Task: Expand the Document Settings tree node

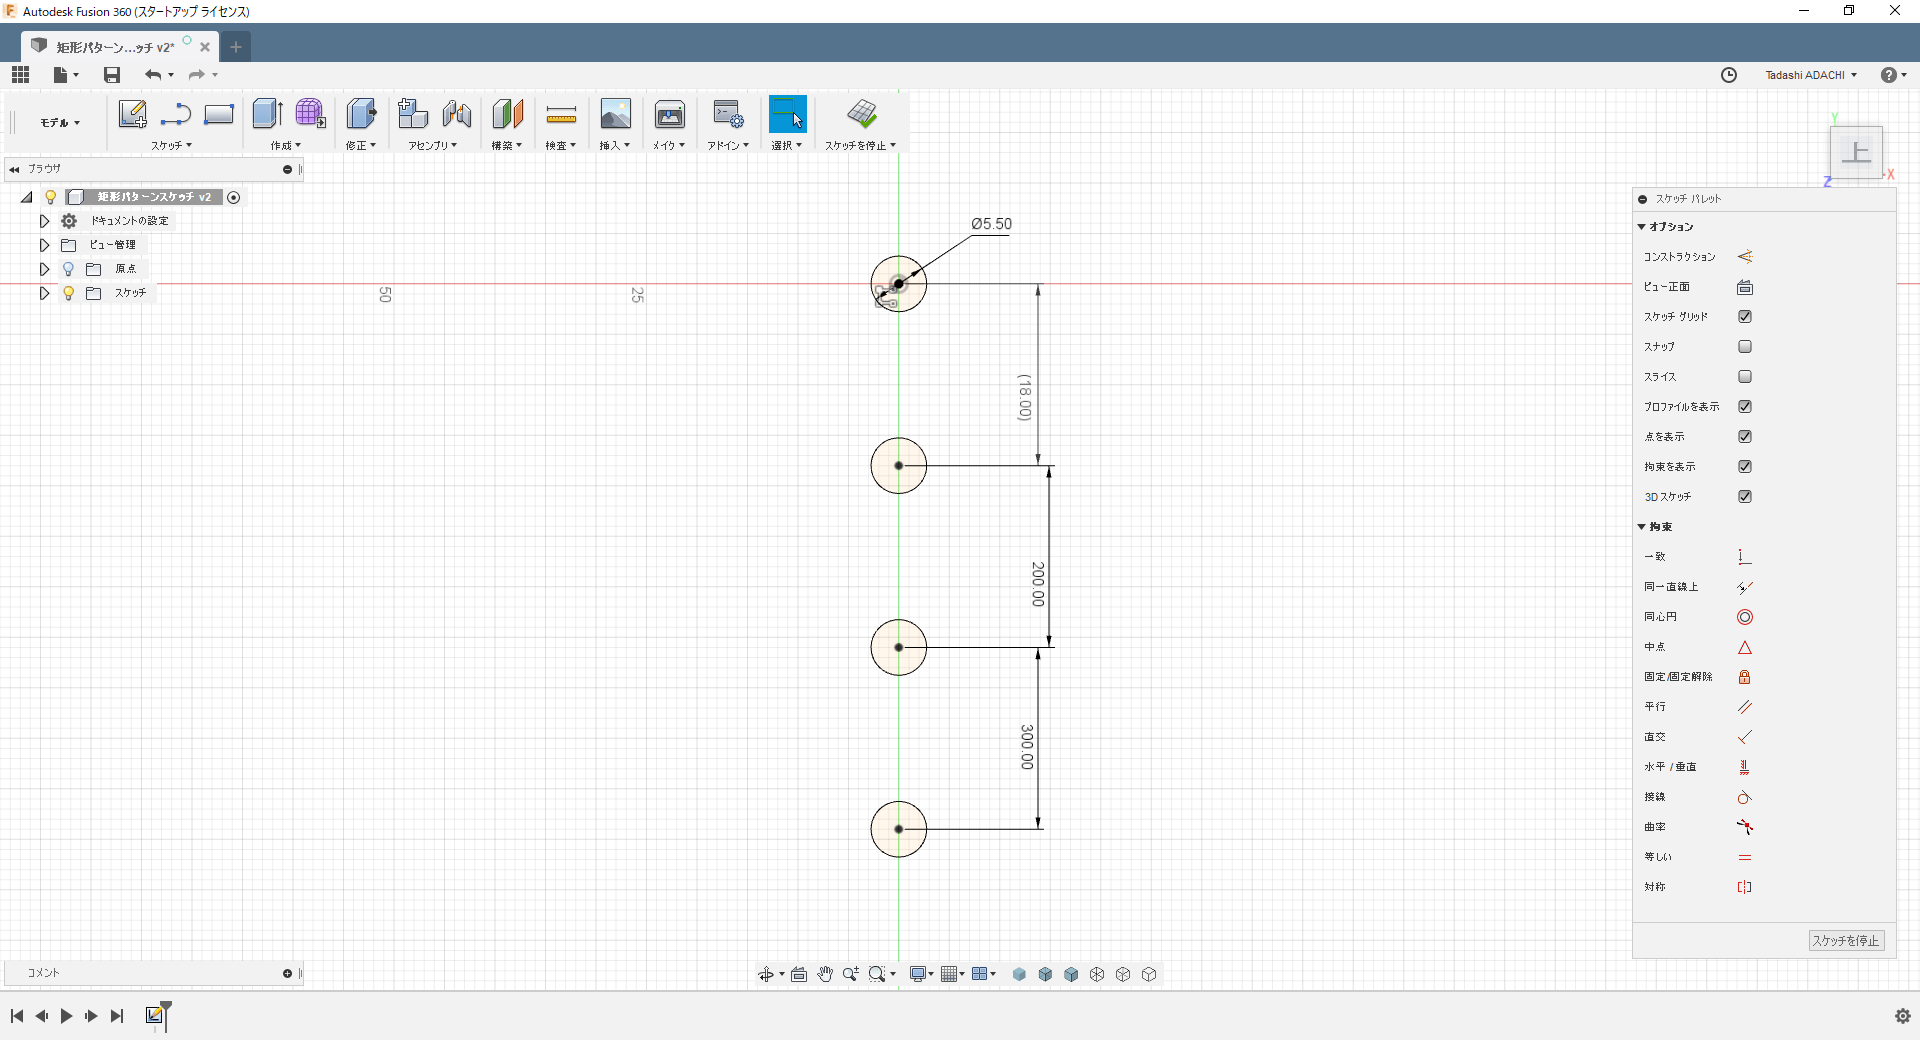Action: pyautogui.click(x=44, y=221)
